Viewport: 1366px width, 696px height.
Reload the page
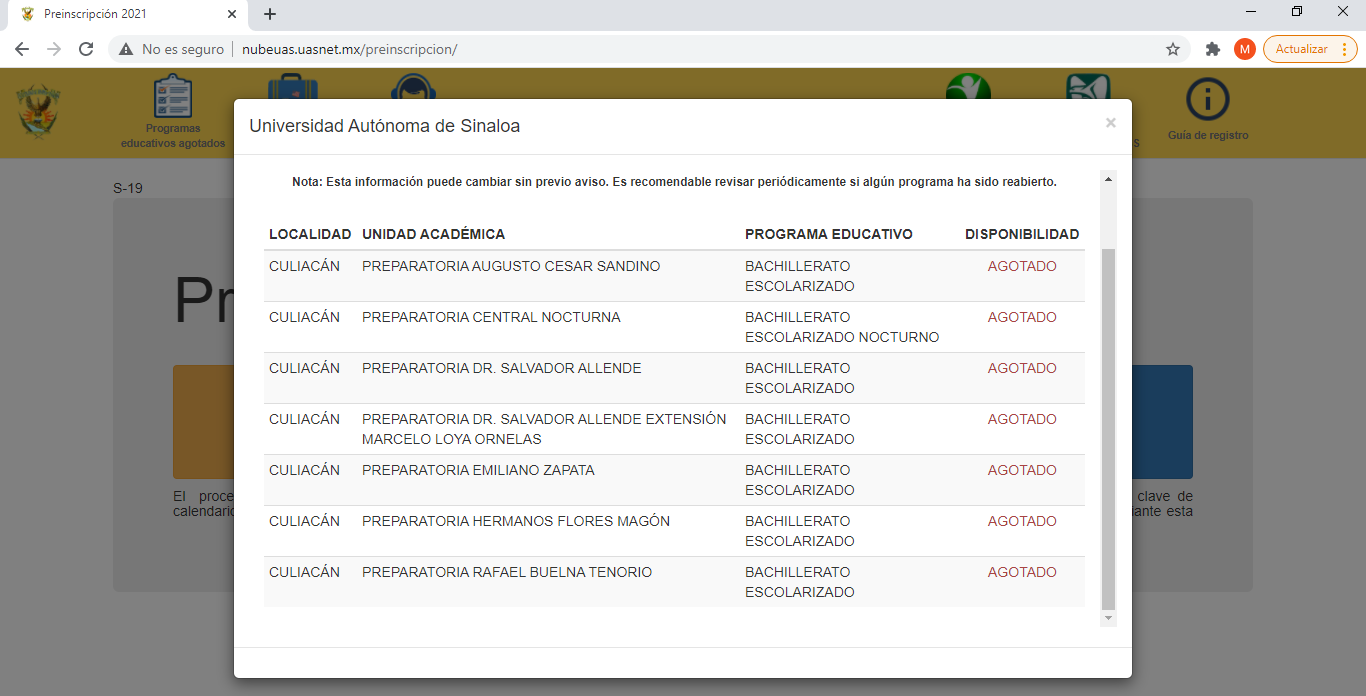(86, 49)
